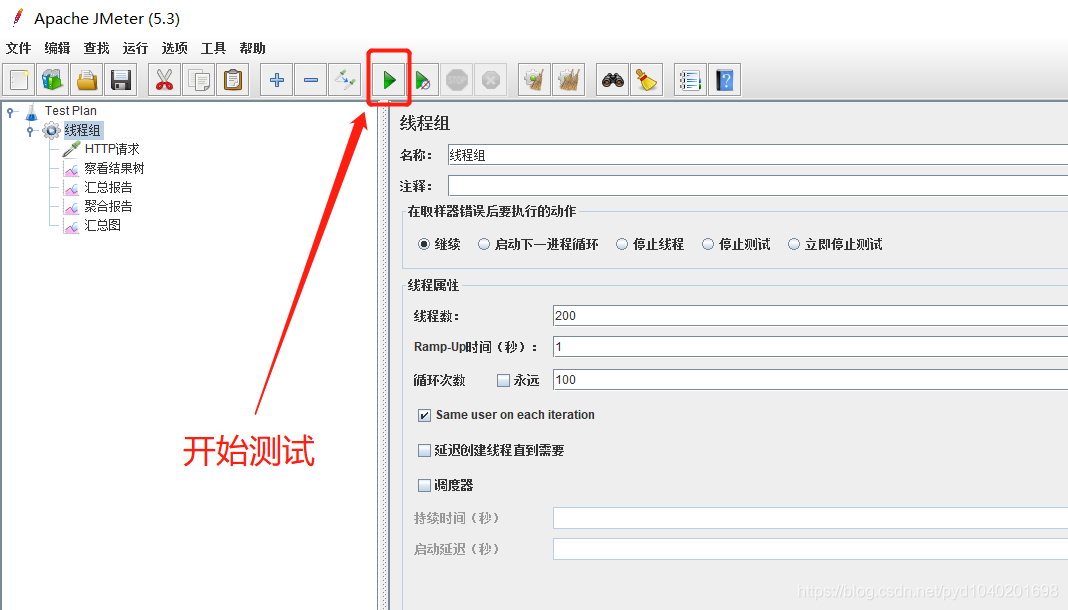Image resolution: width=1068 pixels, height=610 pixels.
Task: Select the 停止线程 radio button
Action: click(622, 244)
